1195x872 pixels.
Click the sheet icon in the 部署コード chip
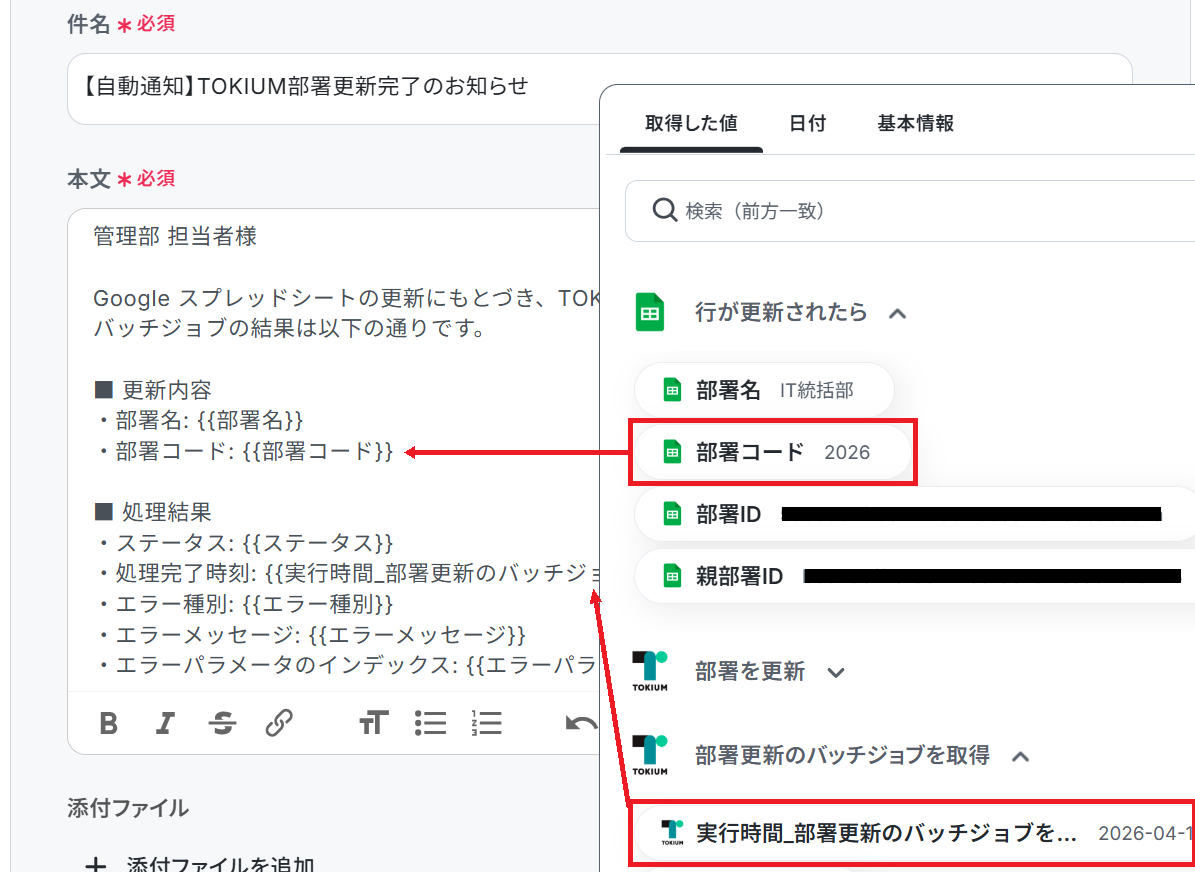click(671, 452)
